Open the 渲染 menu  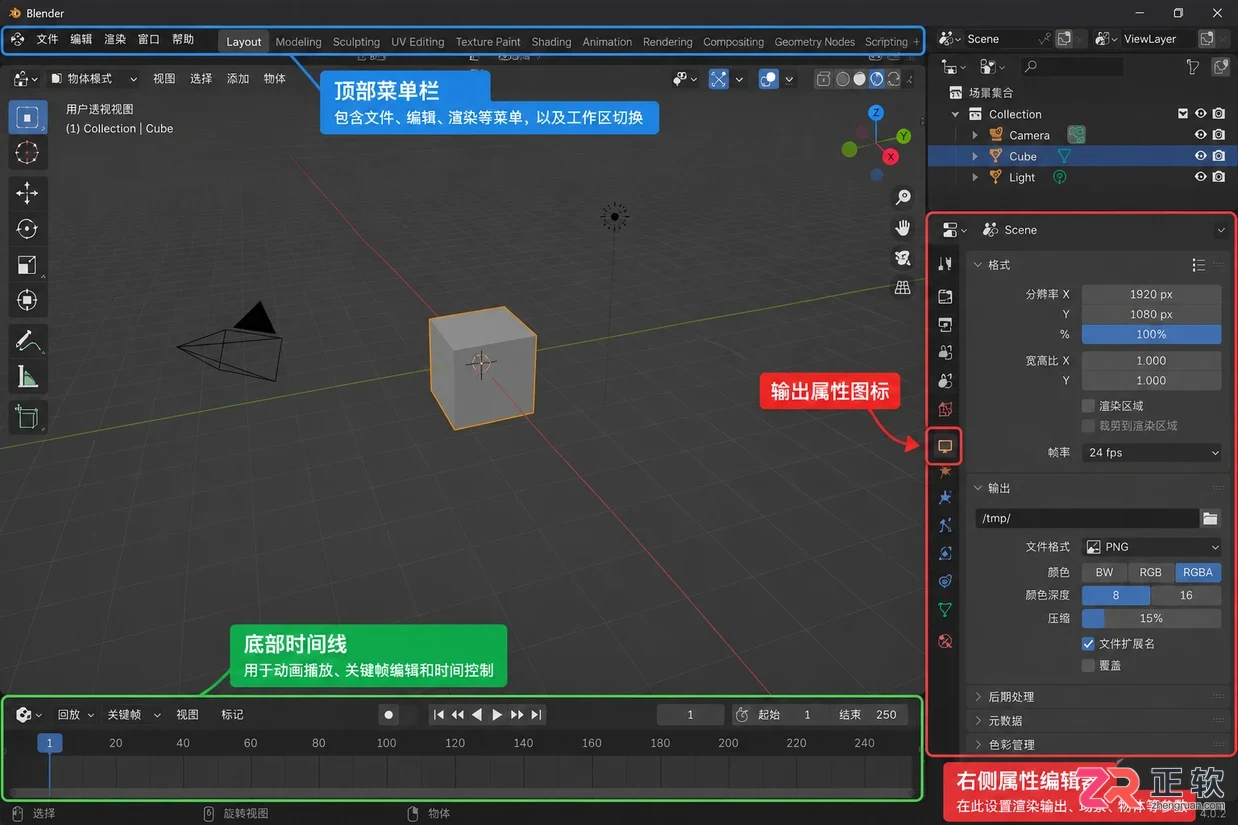tap(115, 39)
